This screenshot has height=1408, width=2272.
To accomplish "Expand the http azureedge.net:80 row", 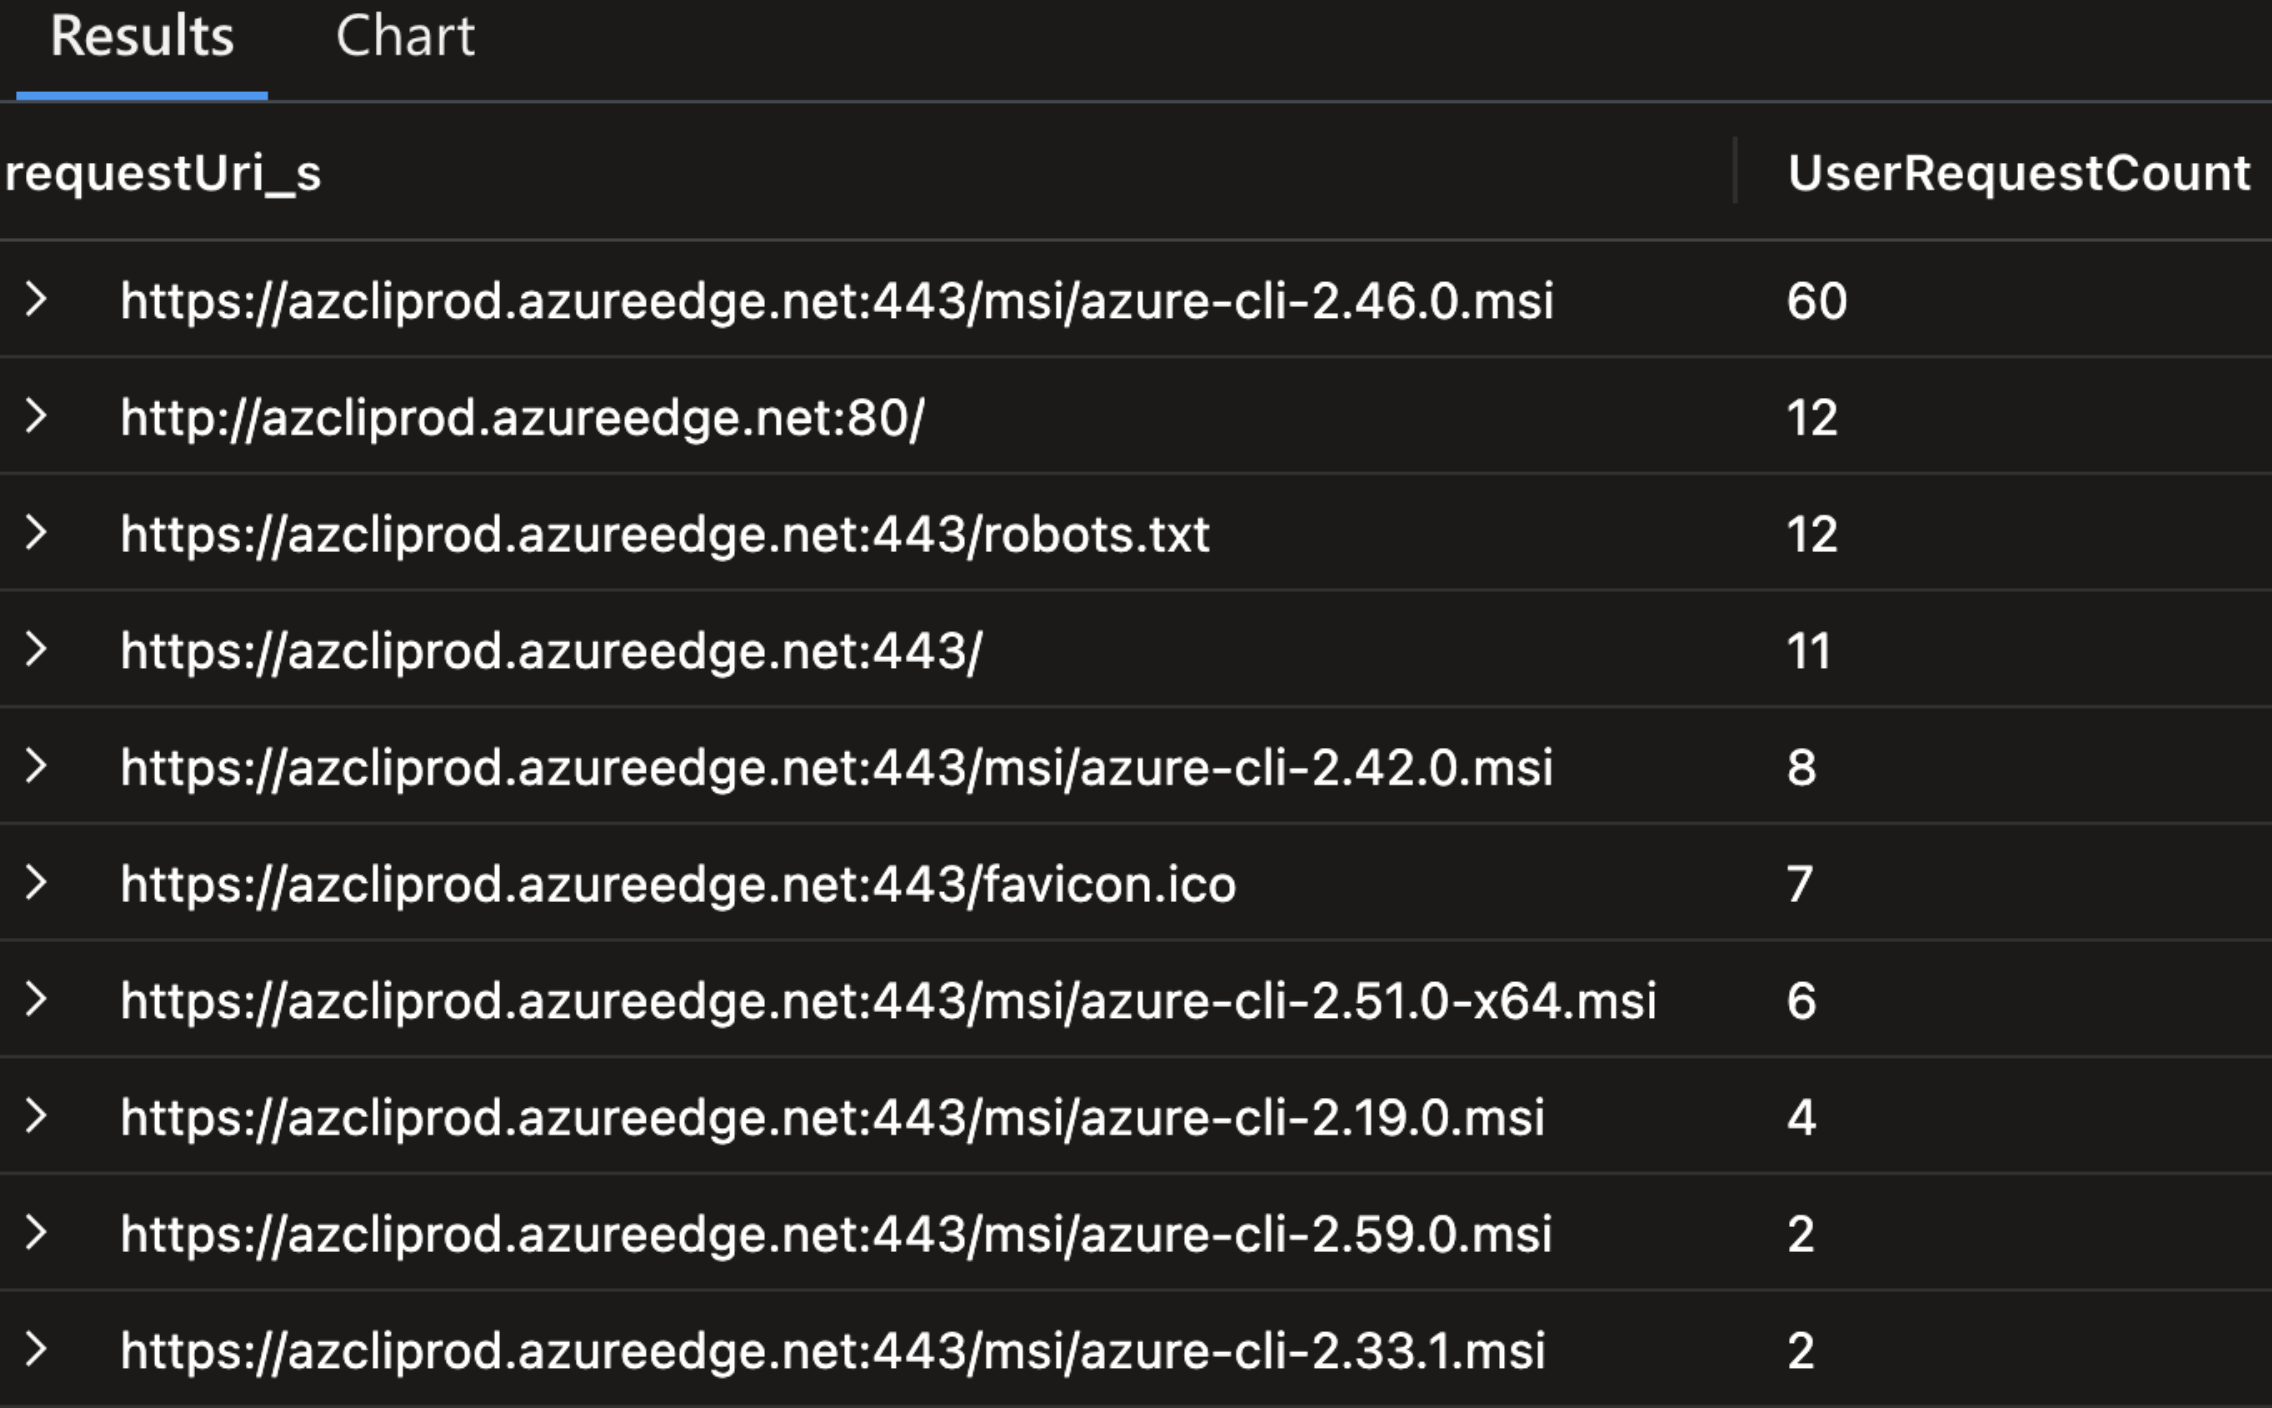I will click(36, 416).
